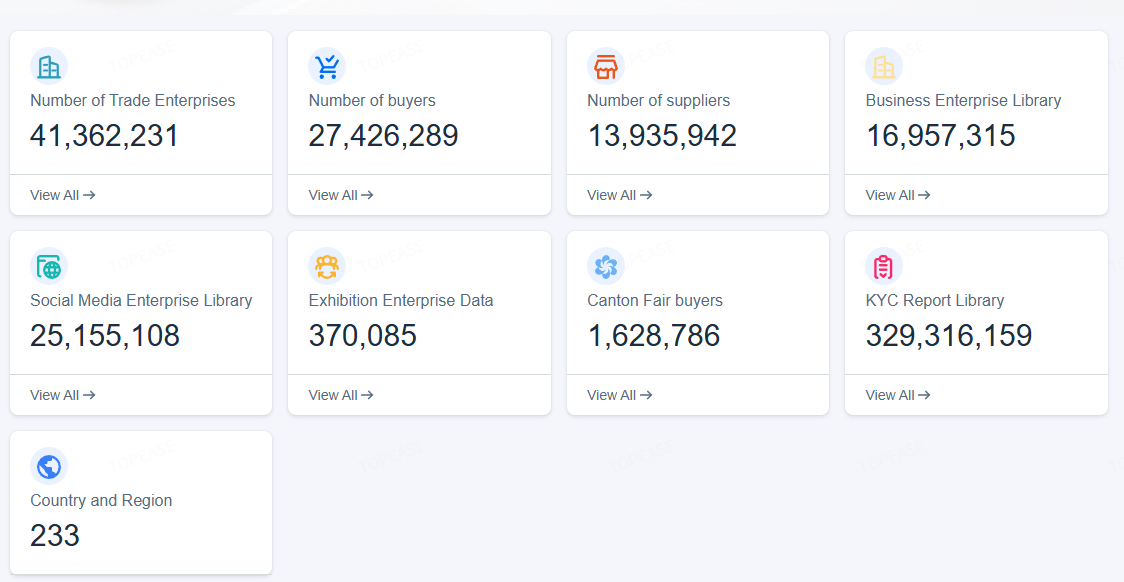This screenshot has width=1124, height=582.
Task: Click the 41,362,231 trade enterprises count
Action: [x=105, y=135]
